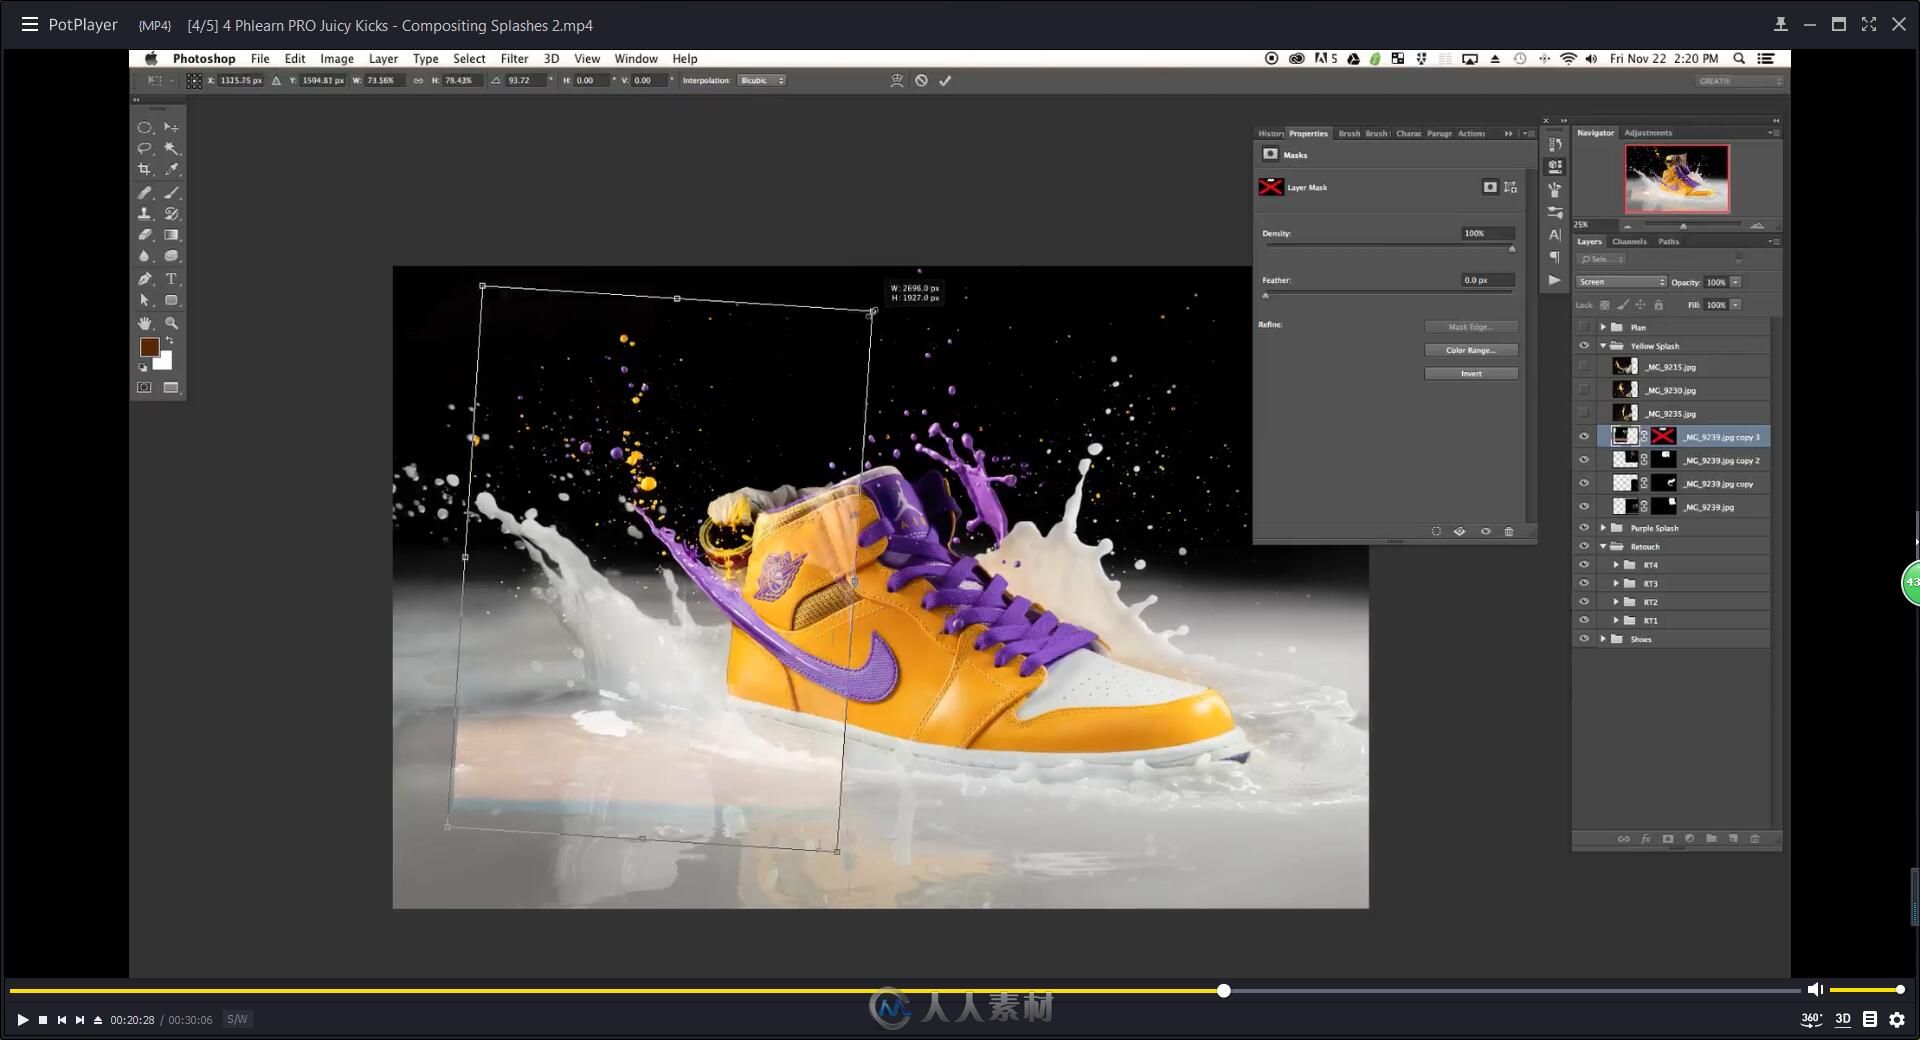1920x1040 pixels.
Task: Show the _MG_9235.jpg layer
Action: click(1584, 413)
